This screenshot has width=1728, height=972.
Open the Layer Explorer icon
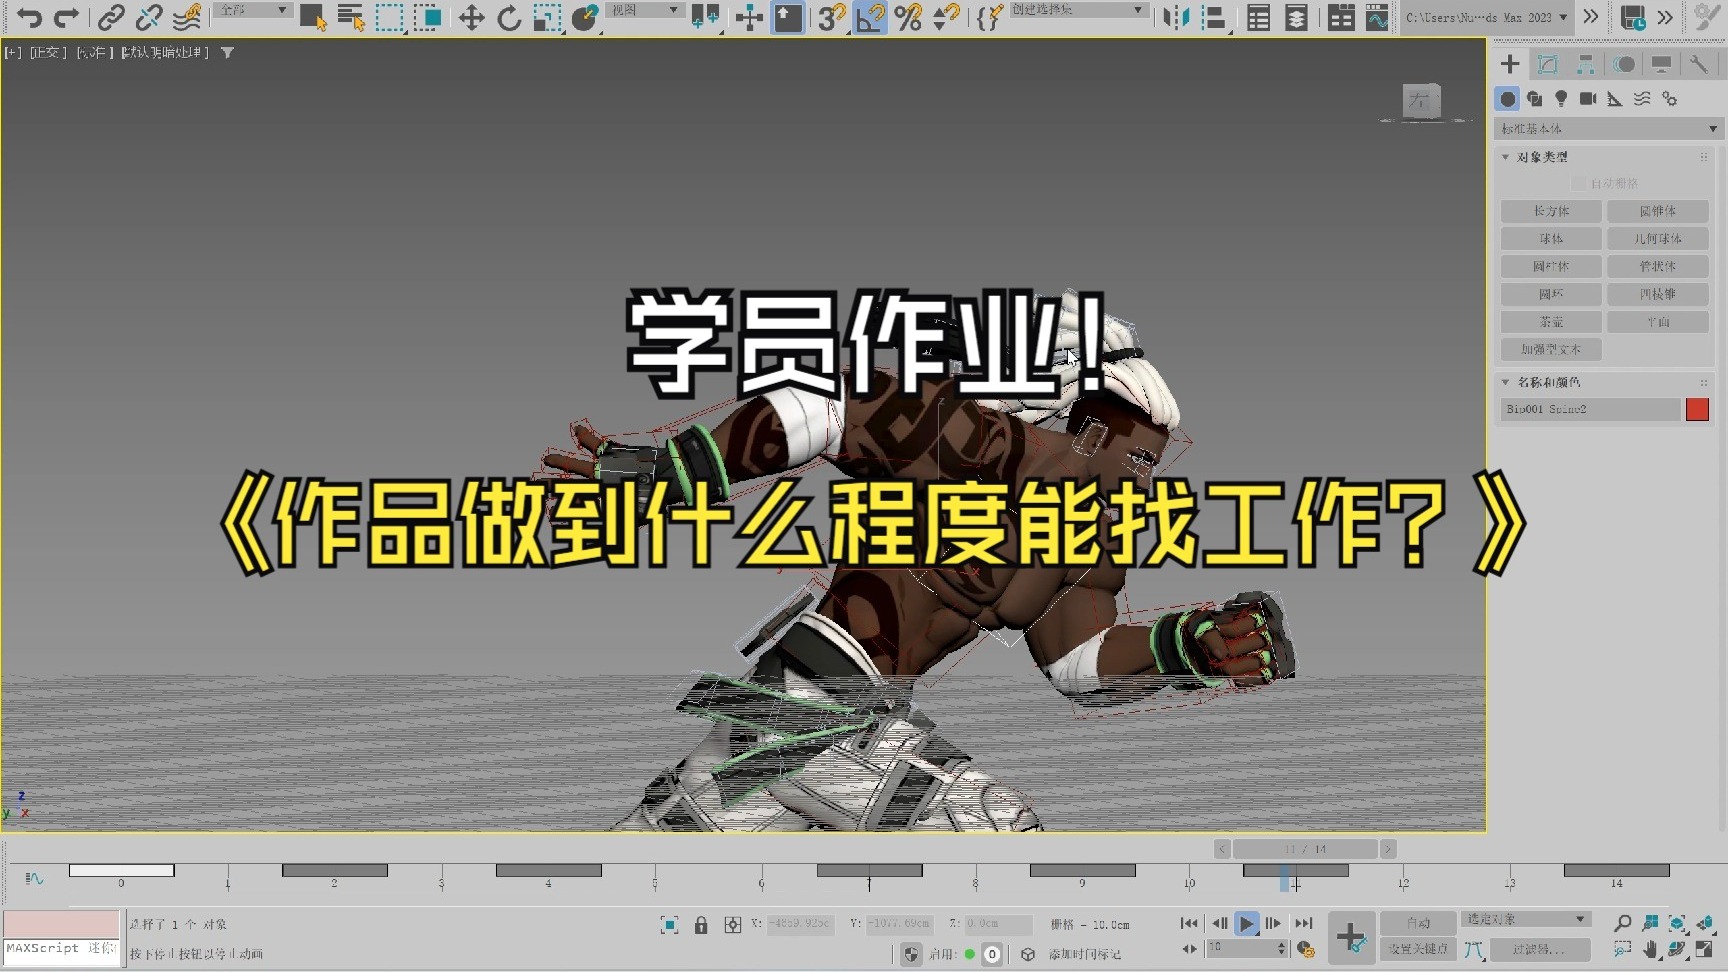point(1296,17)
